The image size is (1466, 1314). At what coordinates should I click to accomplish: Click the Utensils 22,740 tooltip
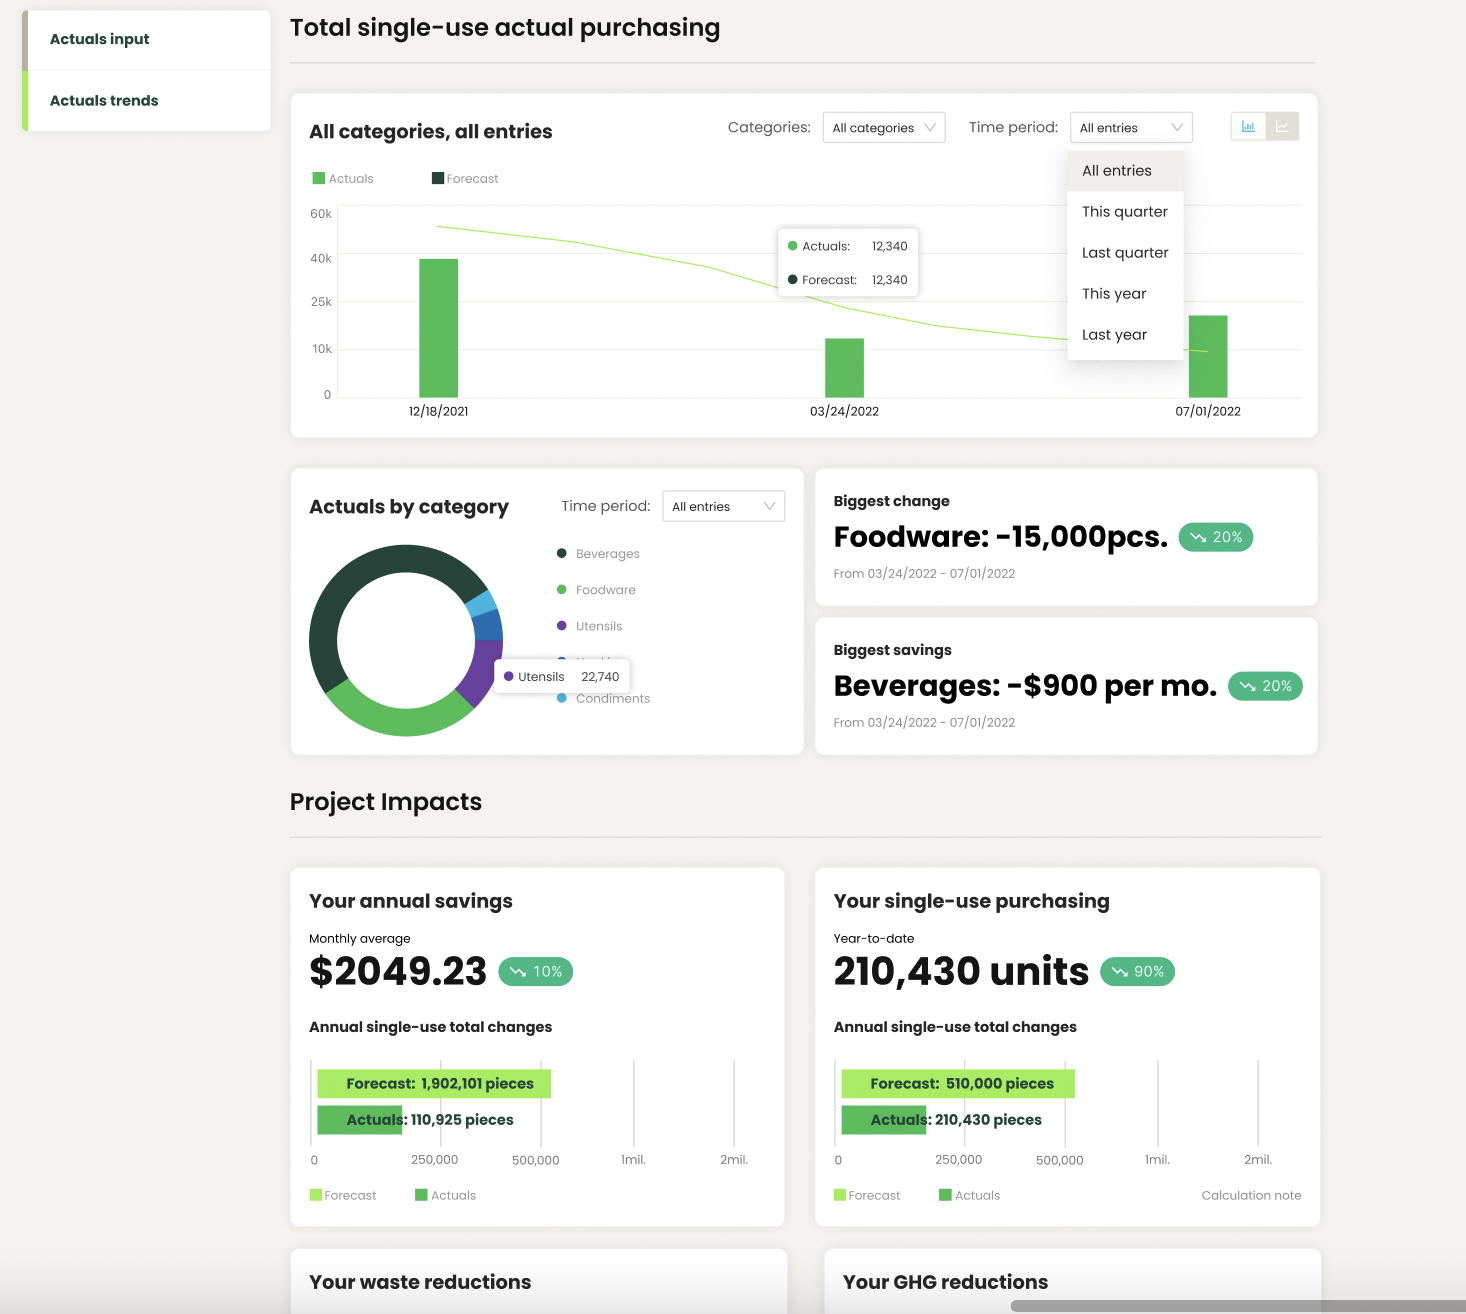562,677
